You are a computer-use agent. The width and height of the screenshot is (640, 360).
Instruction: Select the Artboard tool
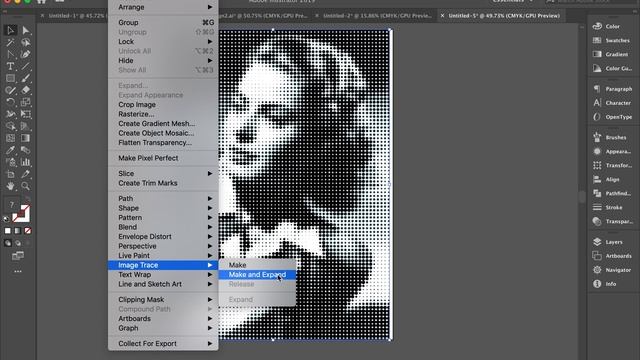11,174
